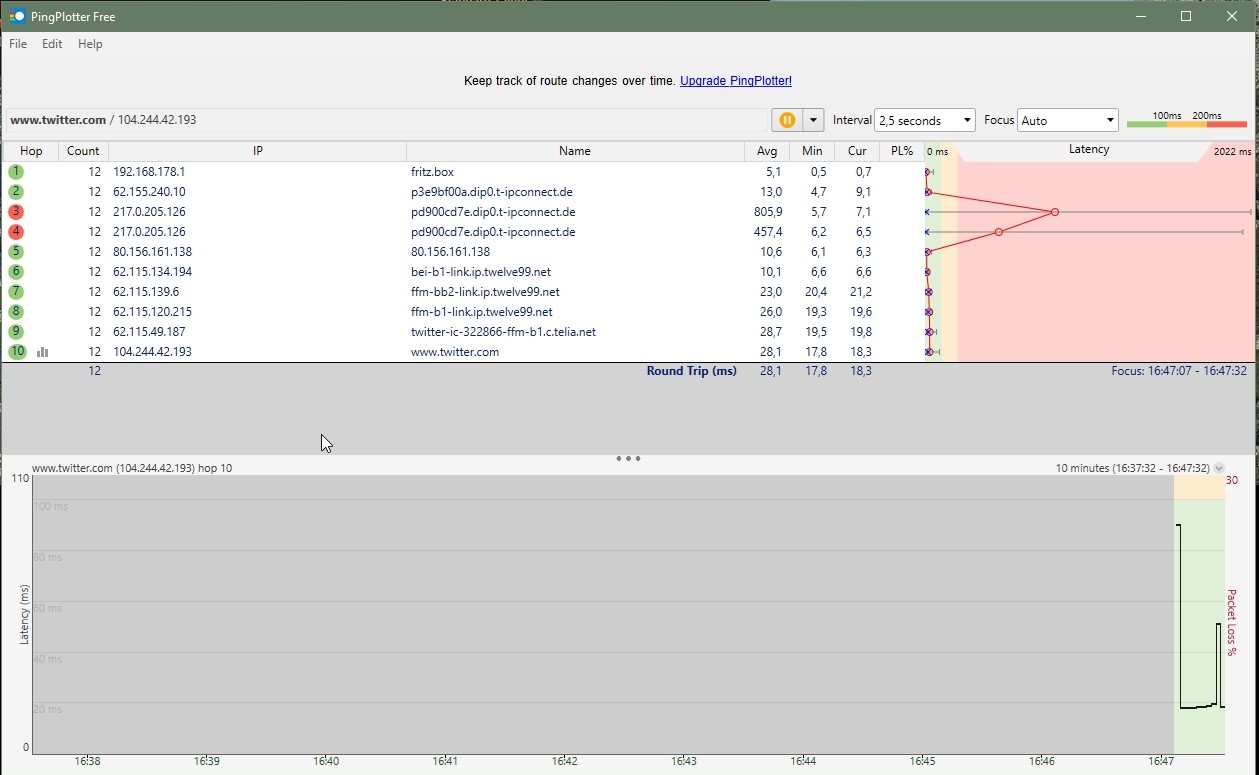This screenshot has height=775, width=1259.
Task: Select hop 10 green circle icon
Action: (x=17, y=352)
